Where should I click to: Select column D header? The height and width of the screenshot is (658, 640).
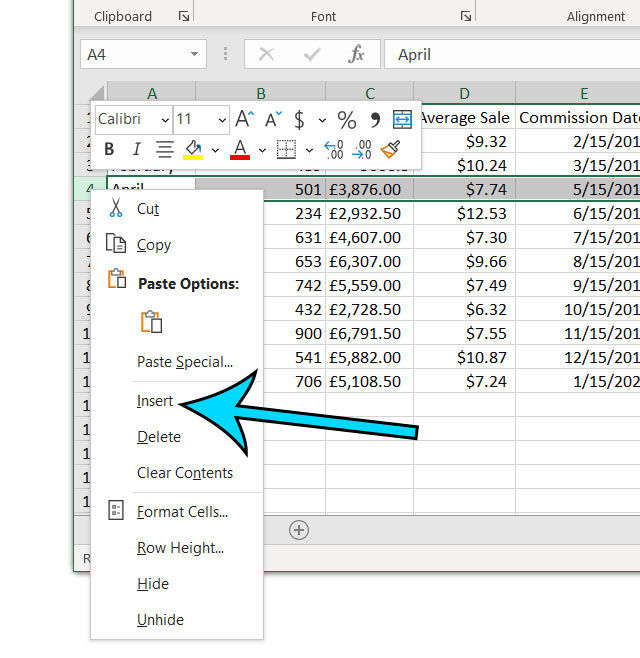(465, 93)
